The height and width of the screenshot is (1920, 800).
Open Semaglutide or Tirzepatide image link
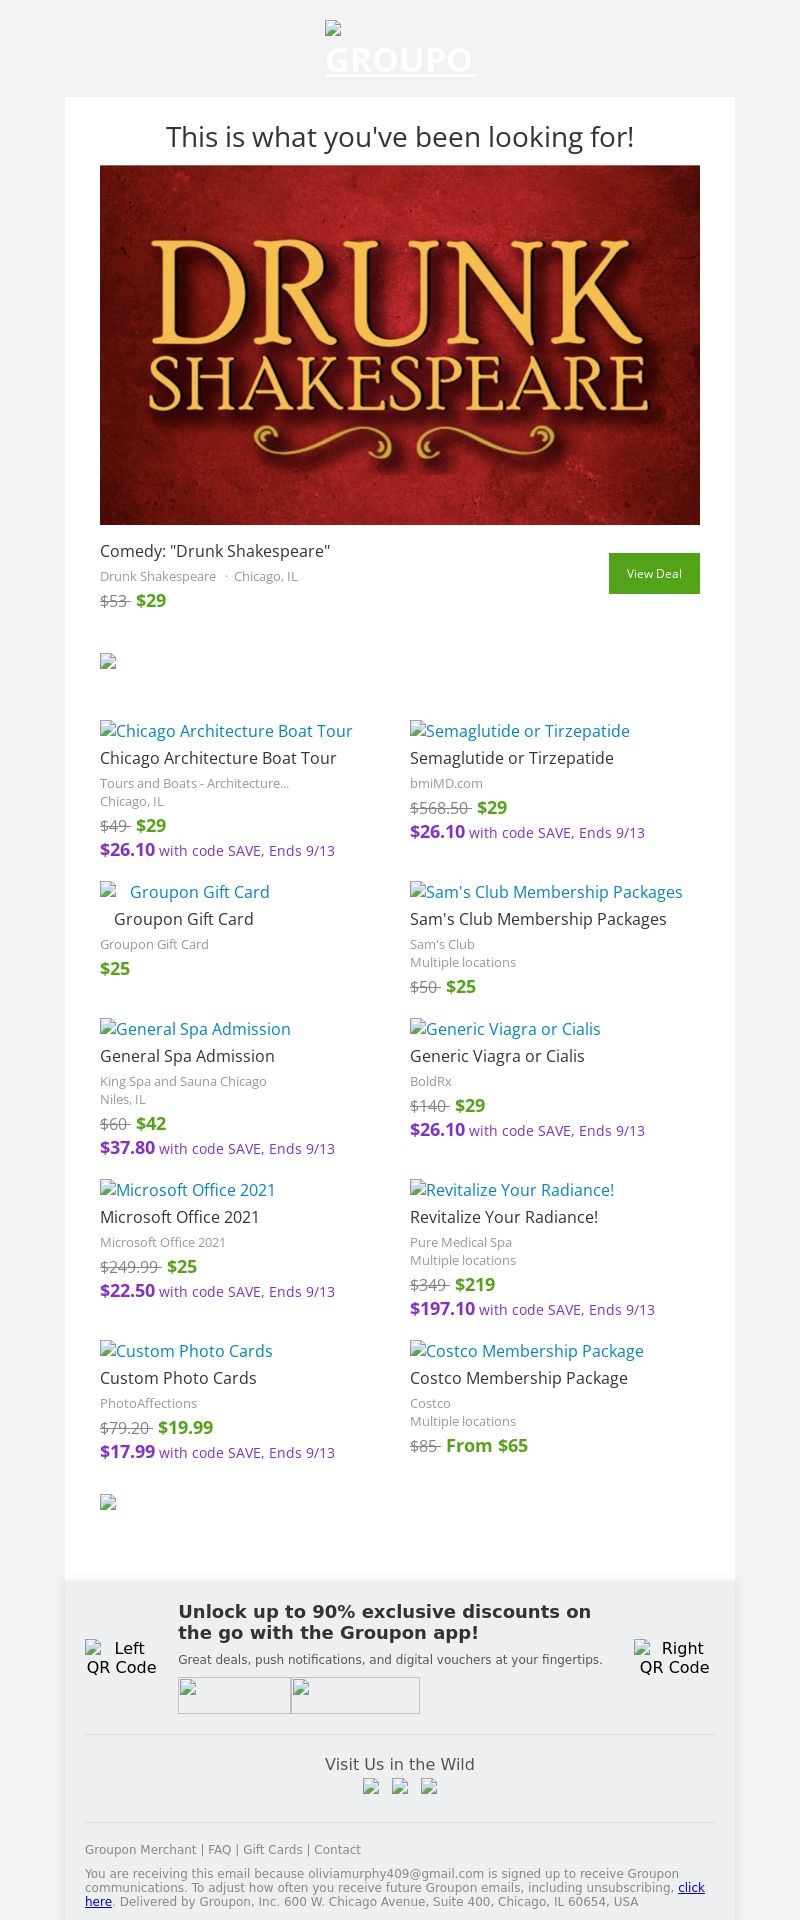520,731
